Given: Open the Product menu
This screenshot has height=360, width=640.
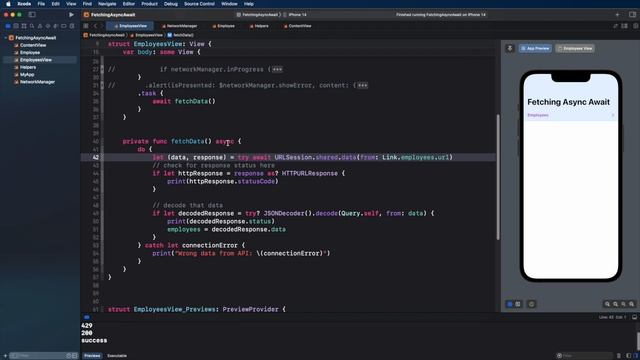Looking at the screenshot, I should [x=149, y=4].
